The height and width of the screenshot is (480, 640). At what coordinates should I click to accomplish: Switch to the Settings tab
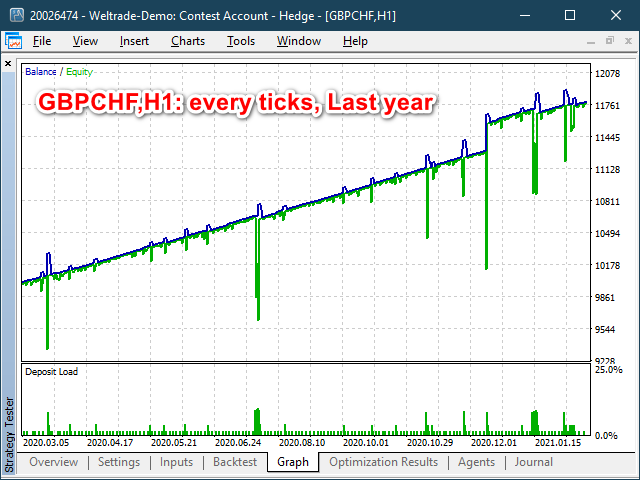tap(119, 462)
